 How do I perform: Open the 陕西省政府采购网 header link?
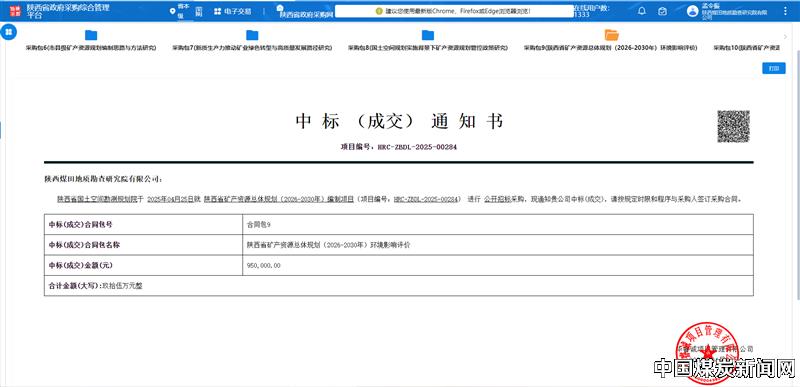click(x=306, y=15)
